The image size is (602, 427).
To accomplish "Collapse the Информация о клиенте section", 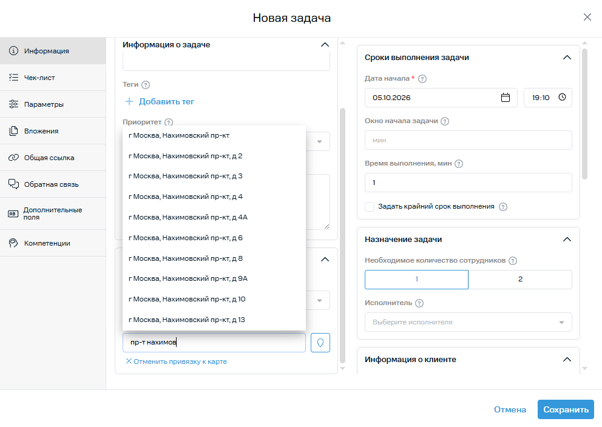I will click(x=567, y=359).
